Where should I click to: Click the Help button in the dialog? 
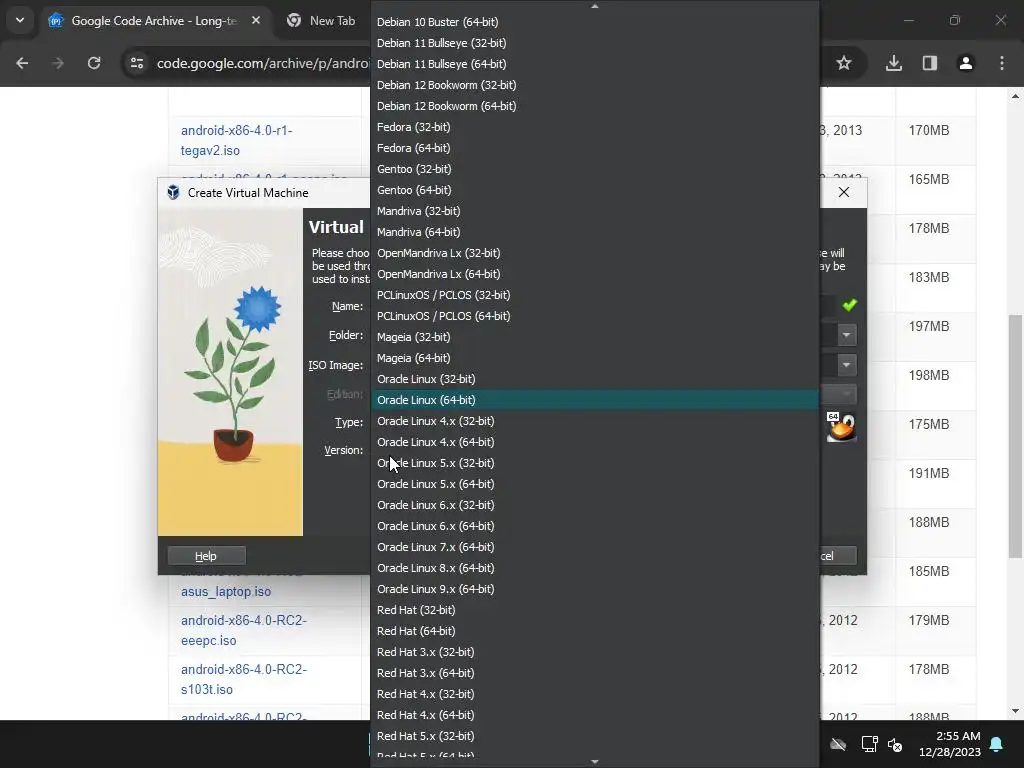tap(206, 556)
